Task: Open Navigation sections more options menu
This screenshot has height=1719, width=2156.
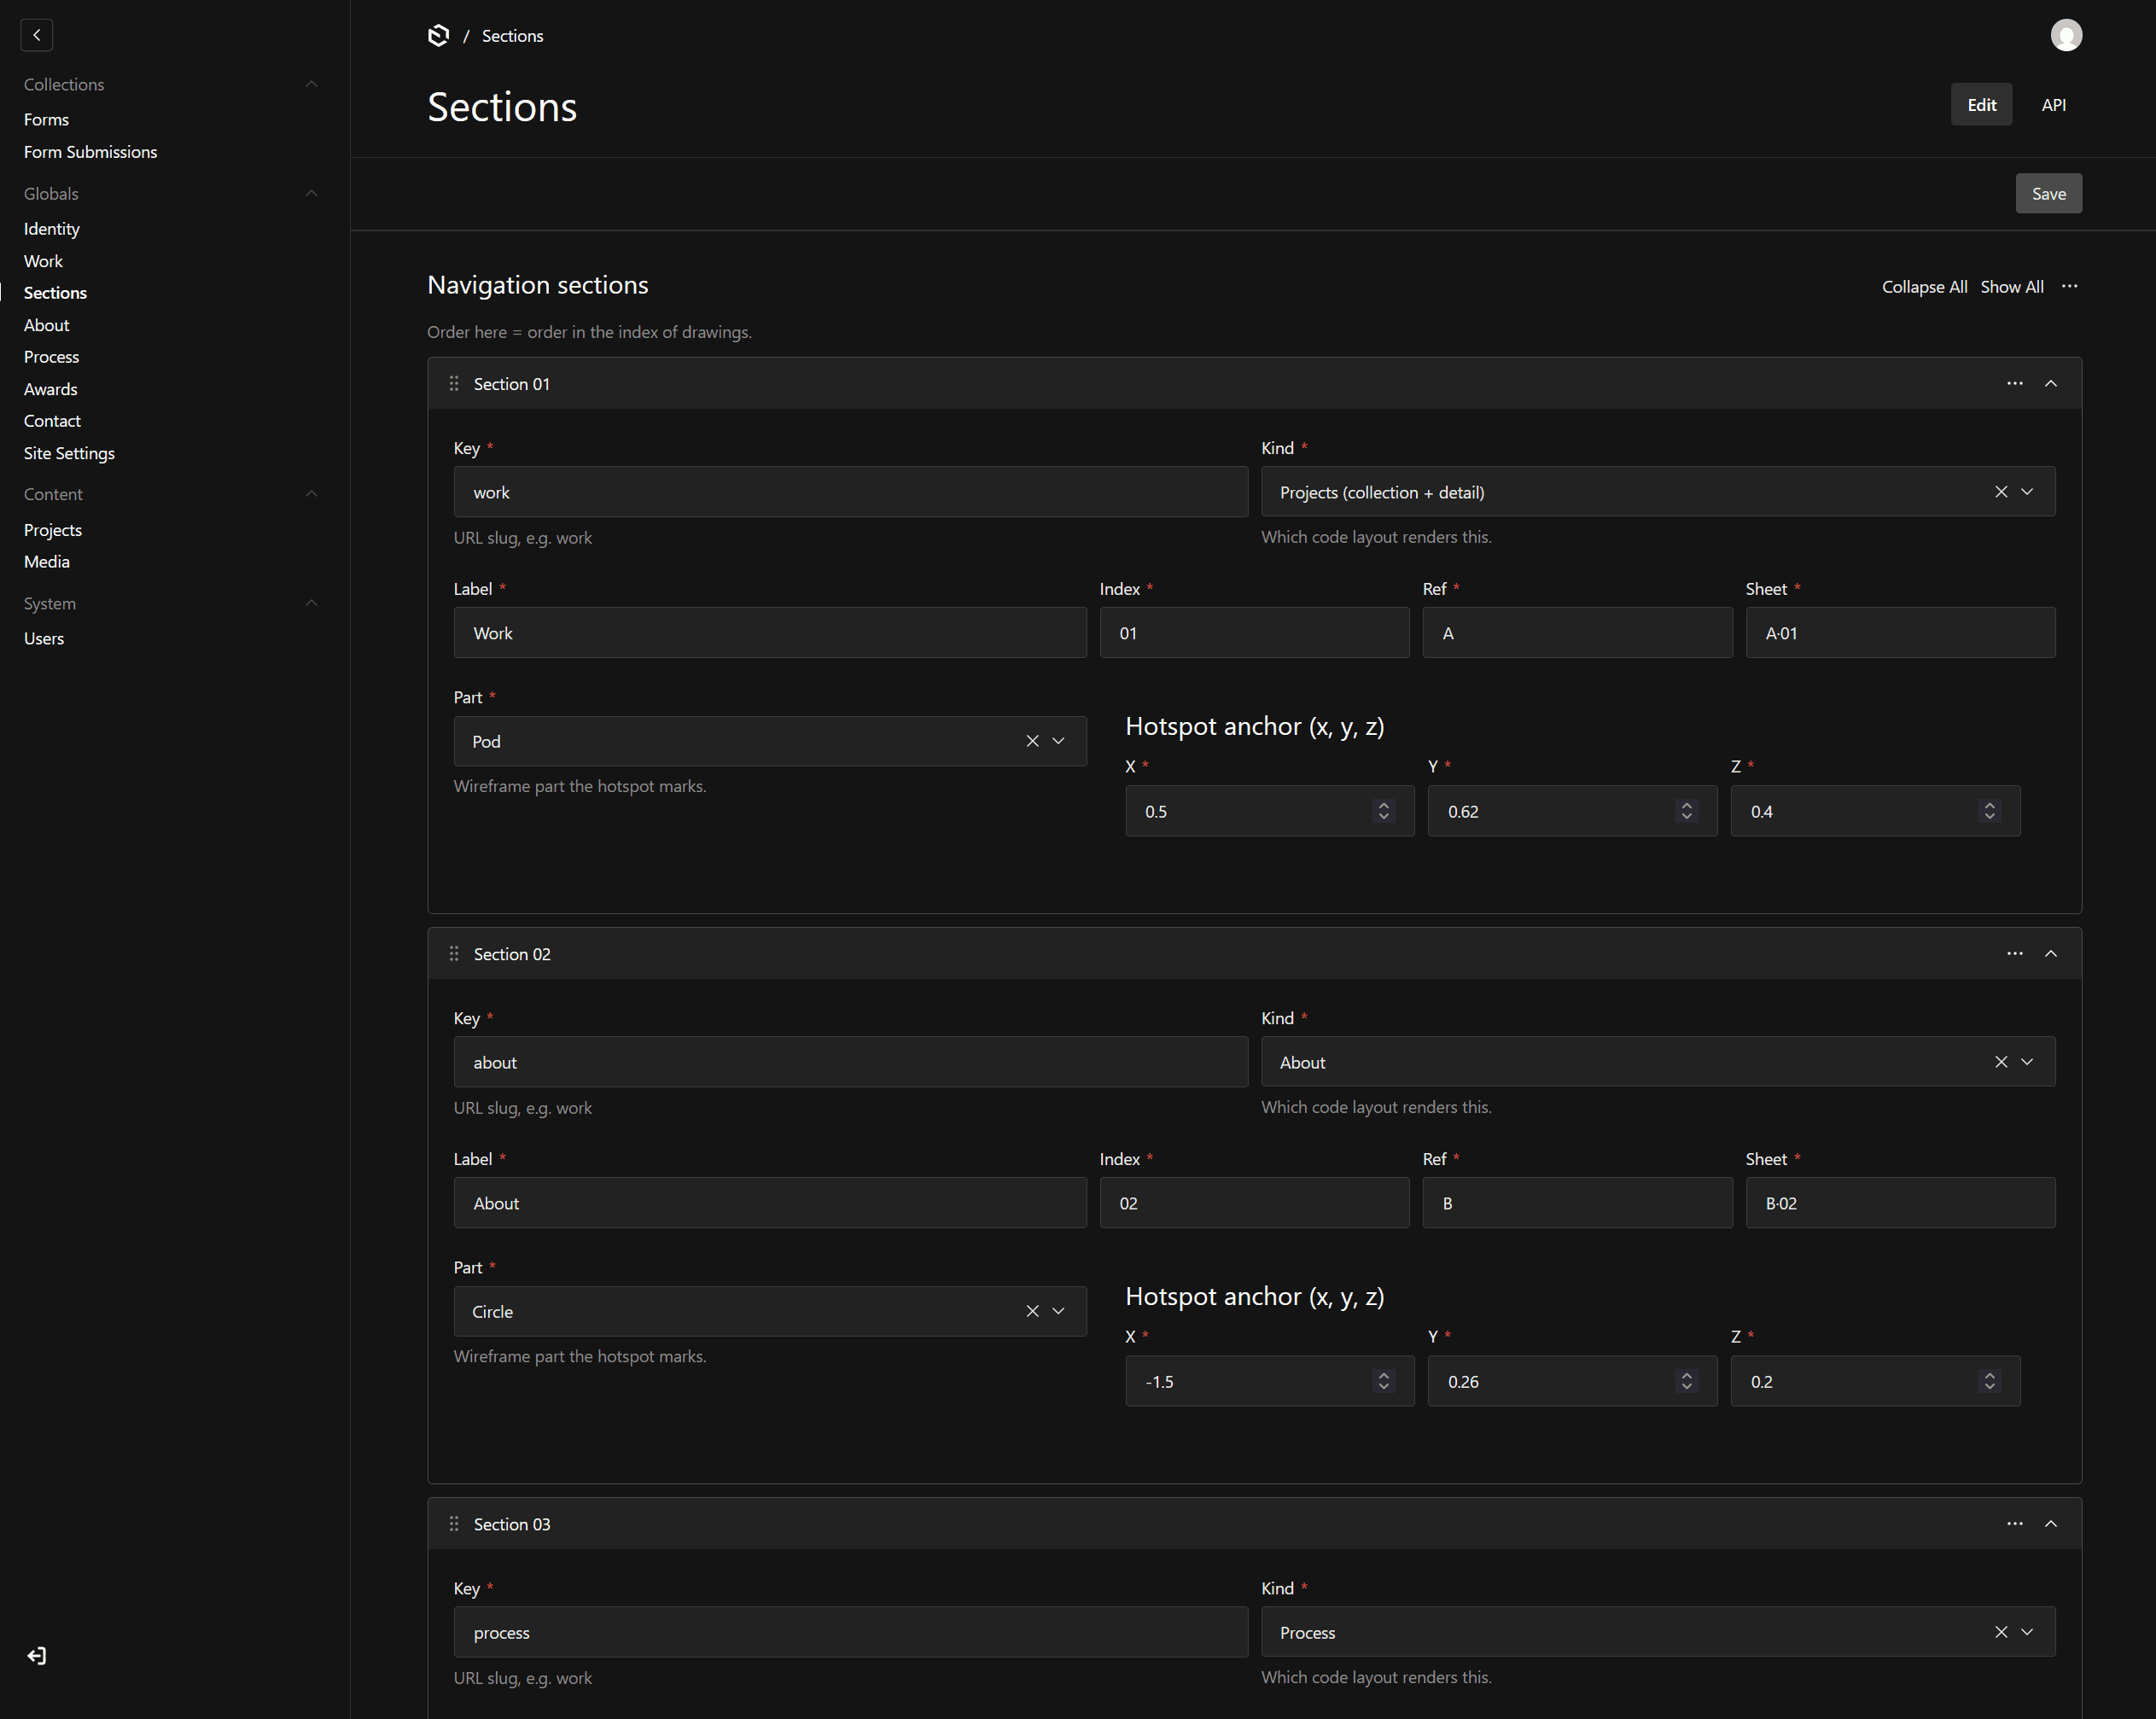Action: pos(2069,287)
